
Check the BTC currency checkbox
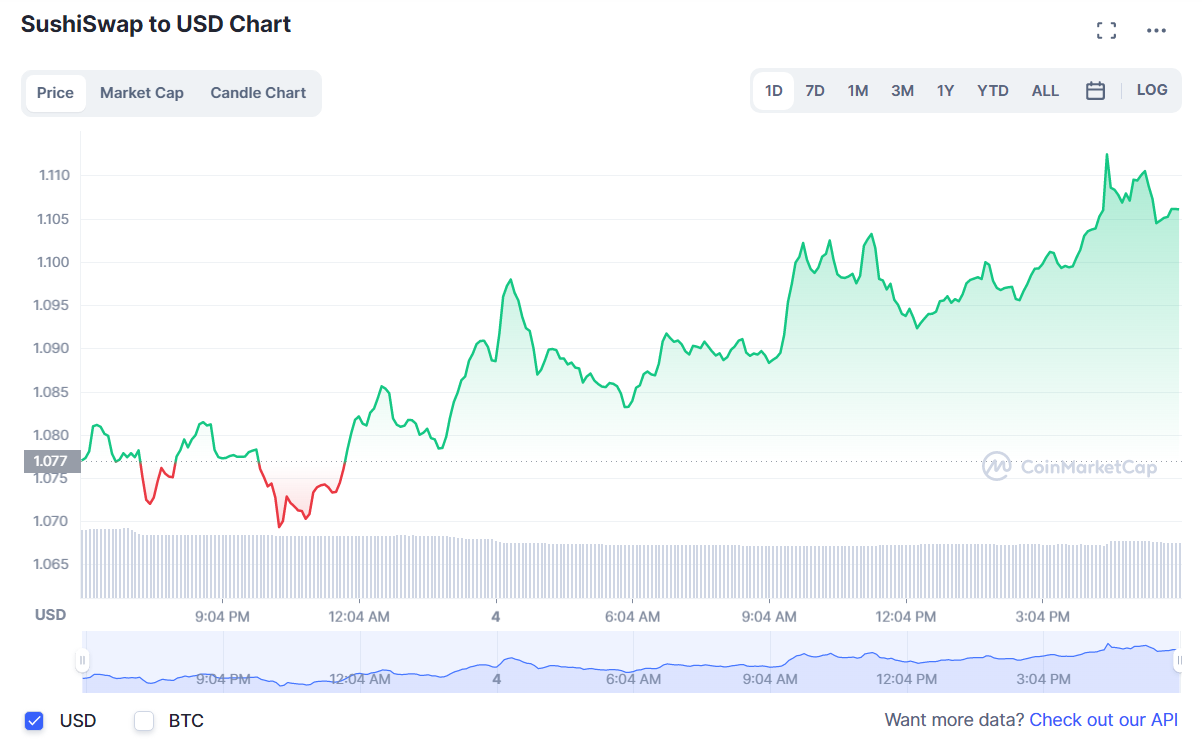144,720
